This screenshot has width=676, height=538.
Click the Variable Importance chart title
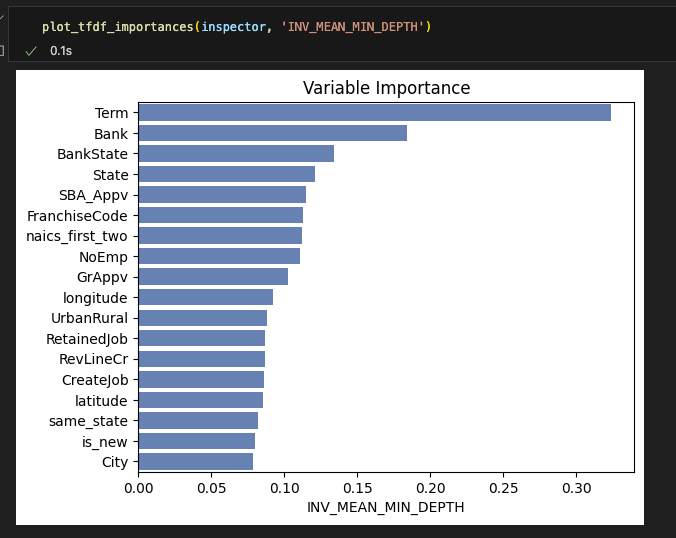pos(386,88)
